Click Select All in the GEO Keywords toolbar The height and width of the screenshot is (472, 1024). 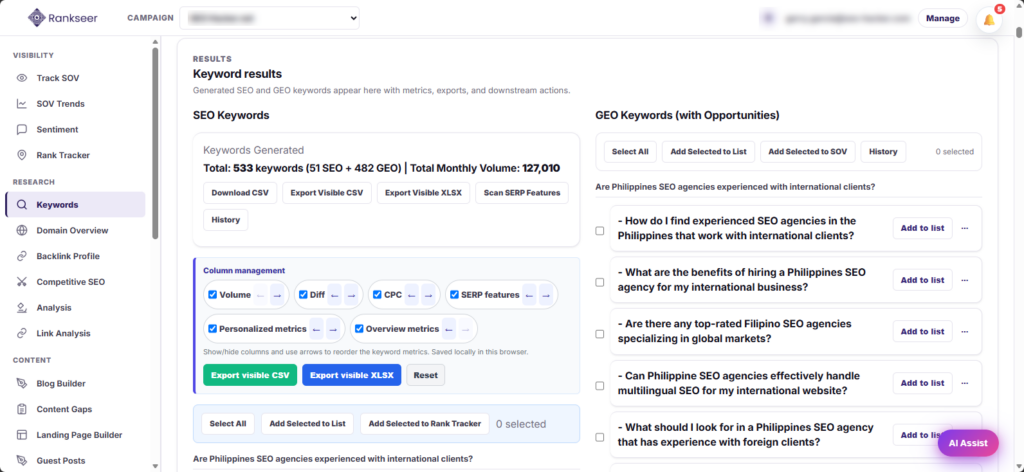tap(630, 151)
